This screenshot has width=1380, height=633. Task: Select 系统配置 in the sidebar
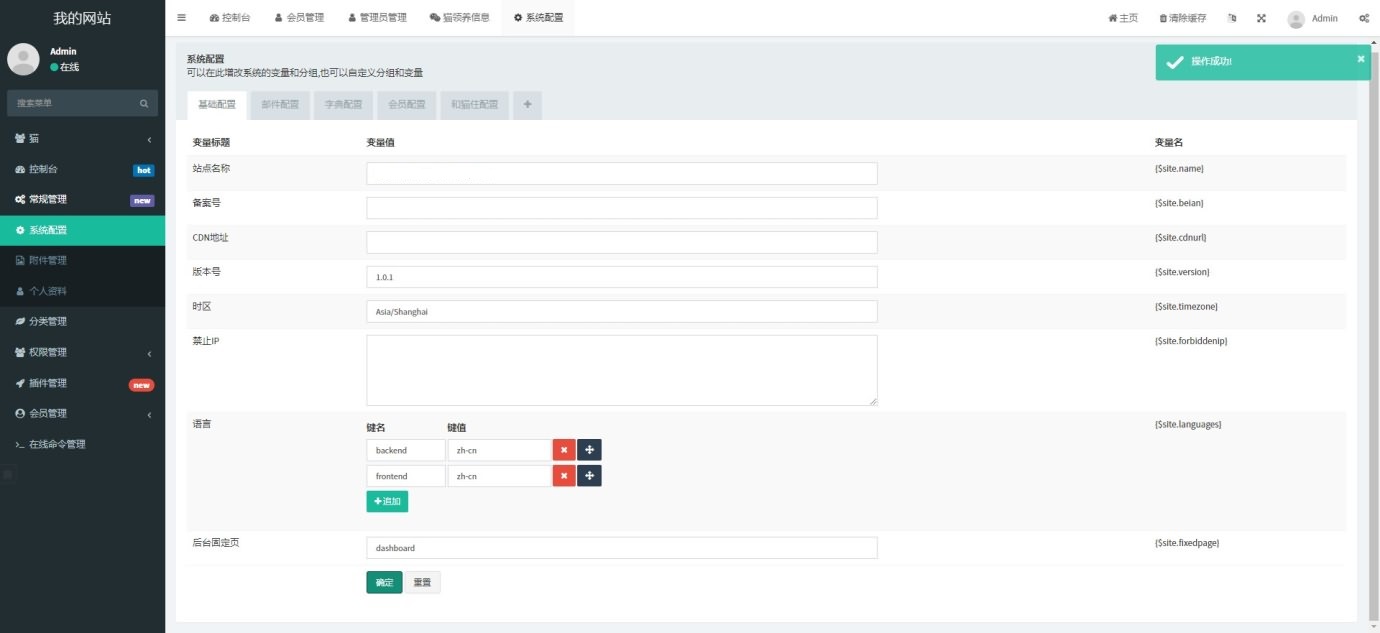tap(82, 230)
